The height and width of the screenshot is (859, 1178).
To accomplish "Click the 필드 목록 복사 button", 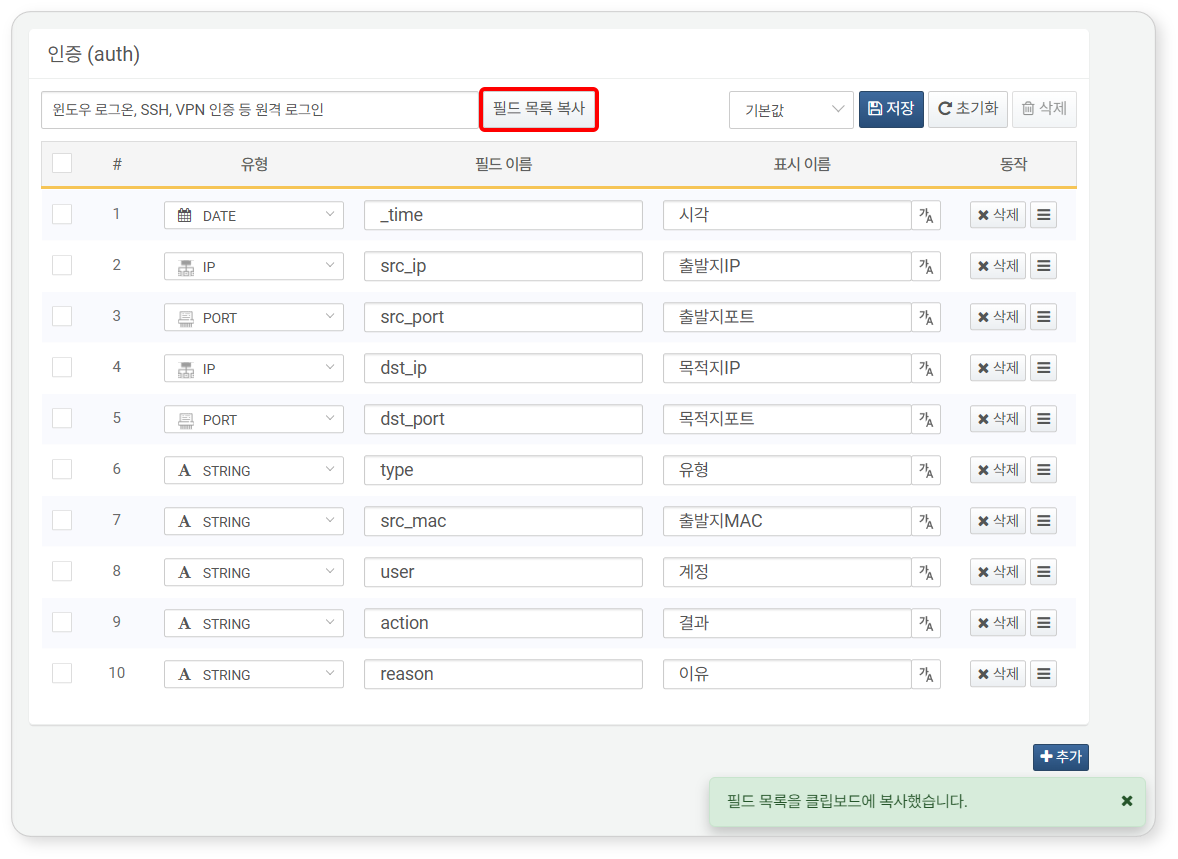I will (x=539, y=109).
